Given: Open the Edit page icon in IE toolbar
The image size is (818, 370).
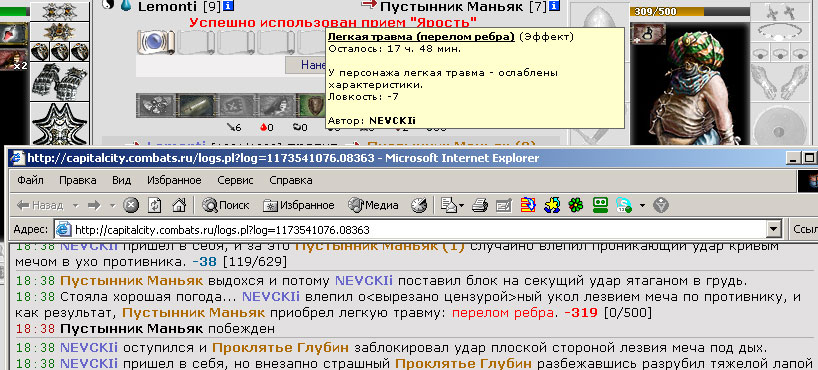Looking at the screenshot, I should tap(503, 206).
